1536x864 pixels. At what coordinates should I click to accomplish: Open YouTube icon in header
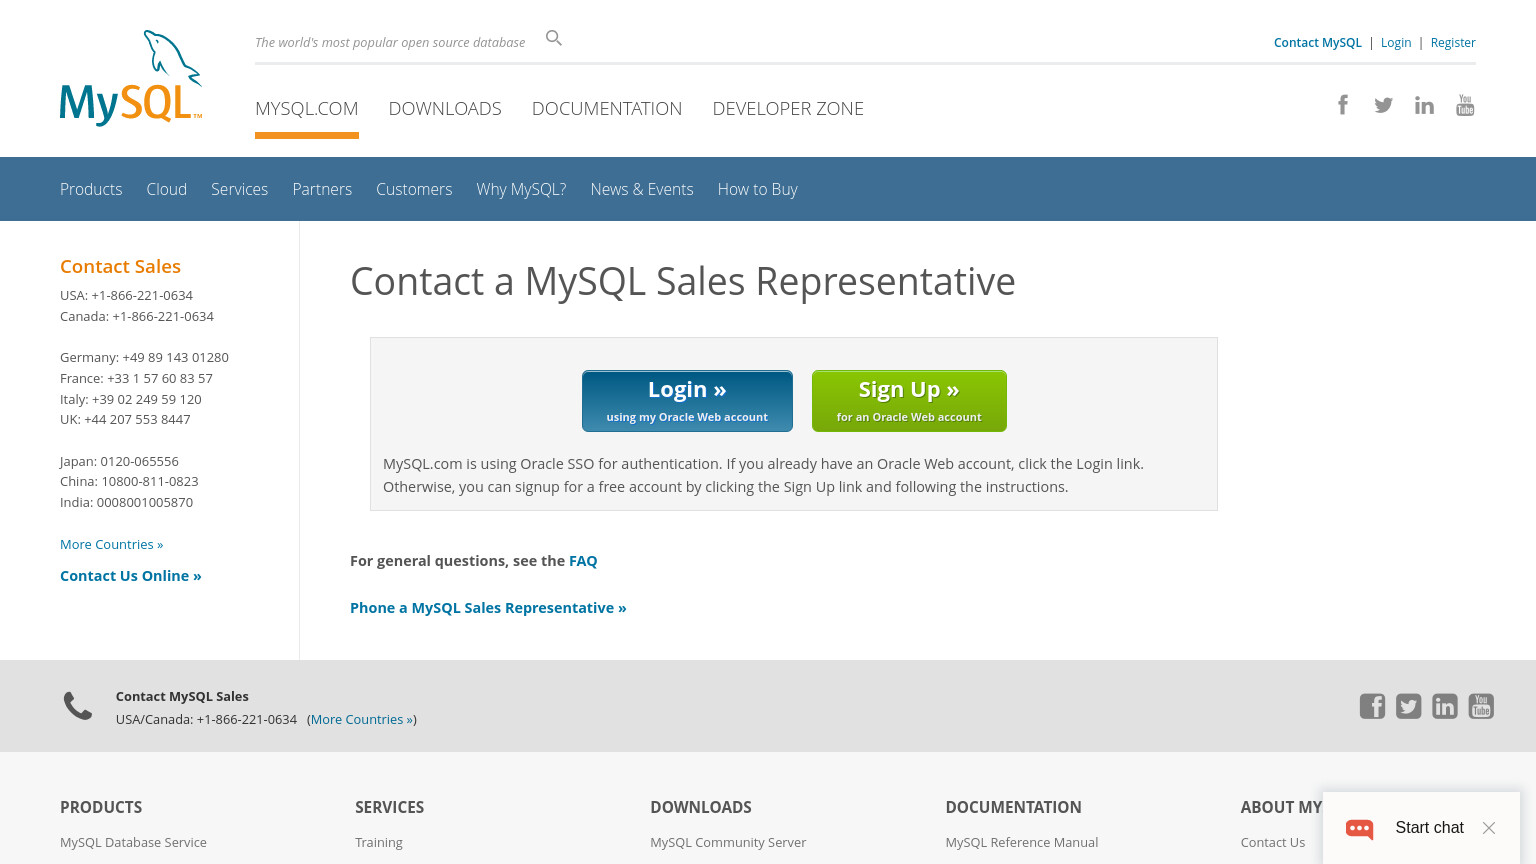coord(1465,105)
